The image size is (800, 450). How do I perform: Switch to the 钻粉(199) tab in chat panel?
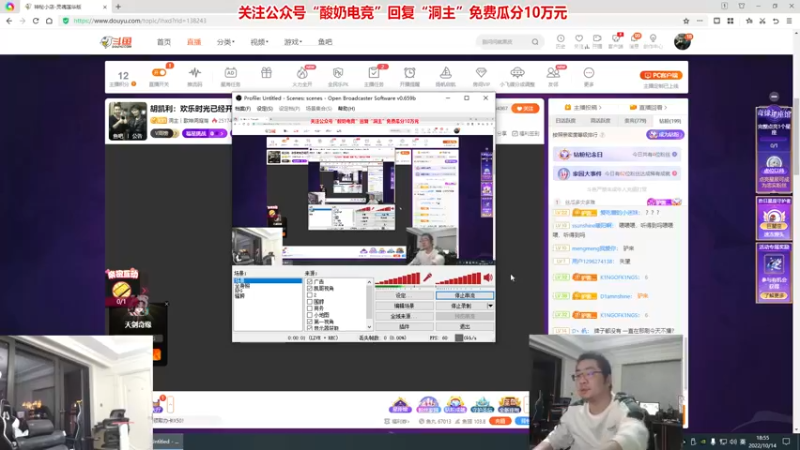[x=669, y=121]
